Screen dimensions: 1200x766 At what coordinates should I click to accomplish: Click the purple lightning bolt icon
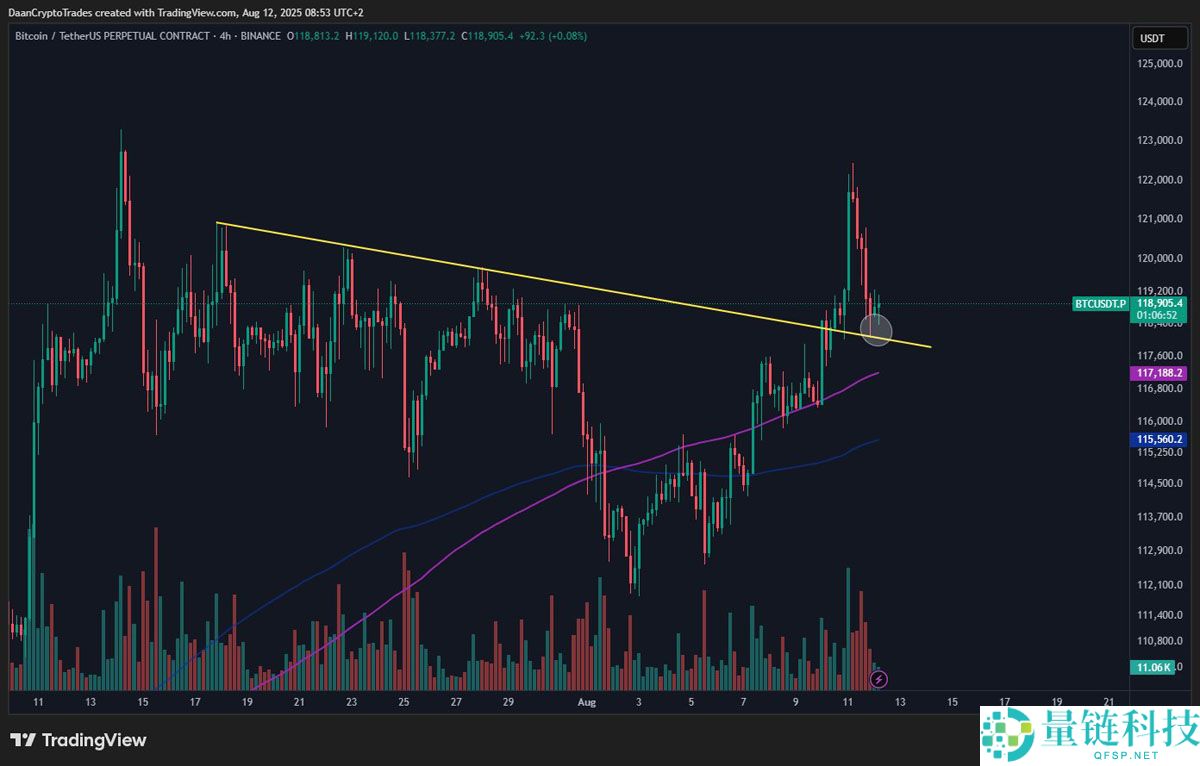coord(878,680)
